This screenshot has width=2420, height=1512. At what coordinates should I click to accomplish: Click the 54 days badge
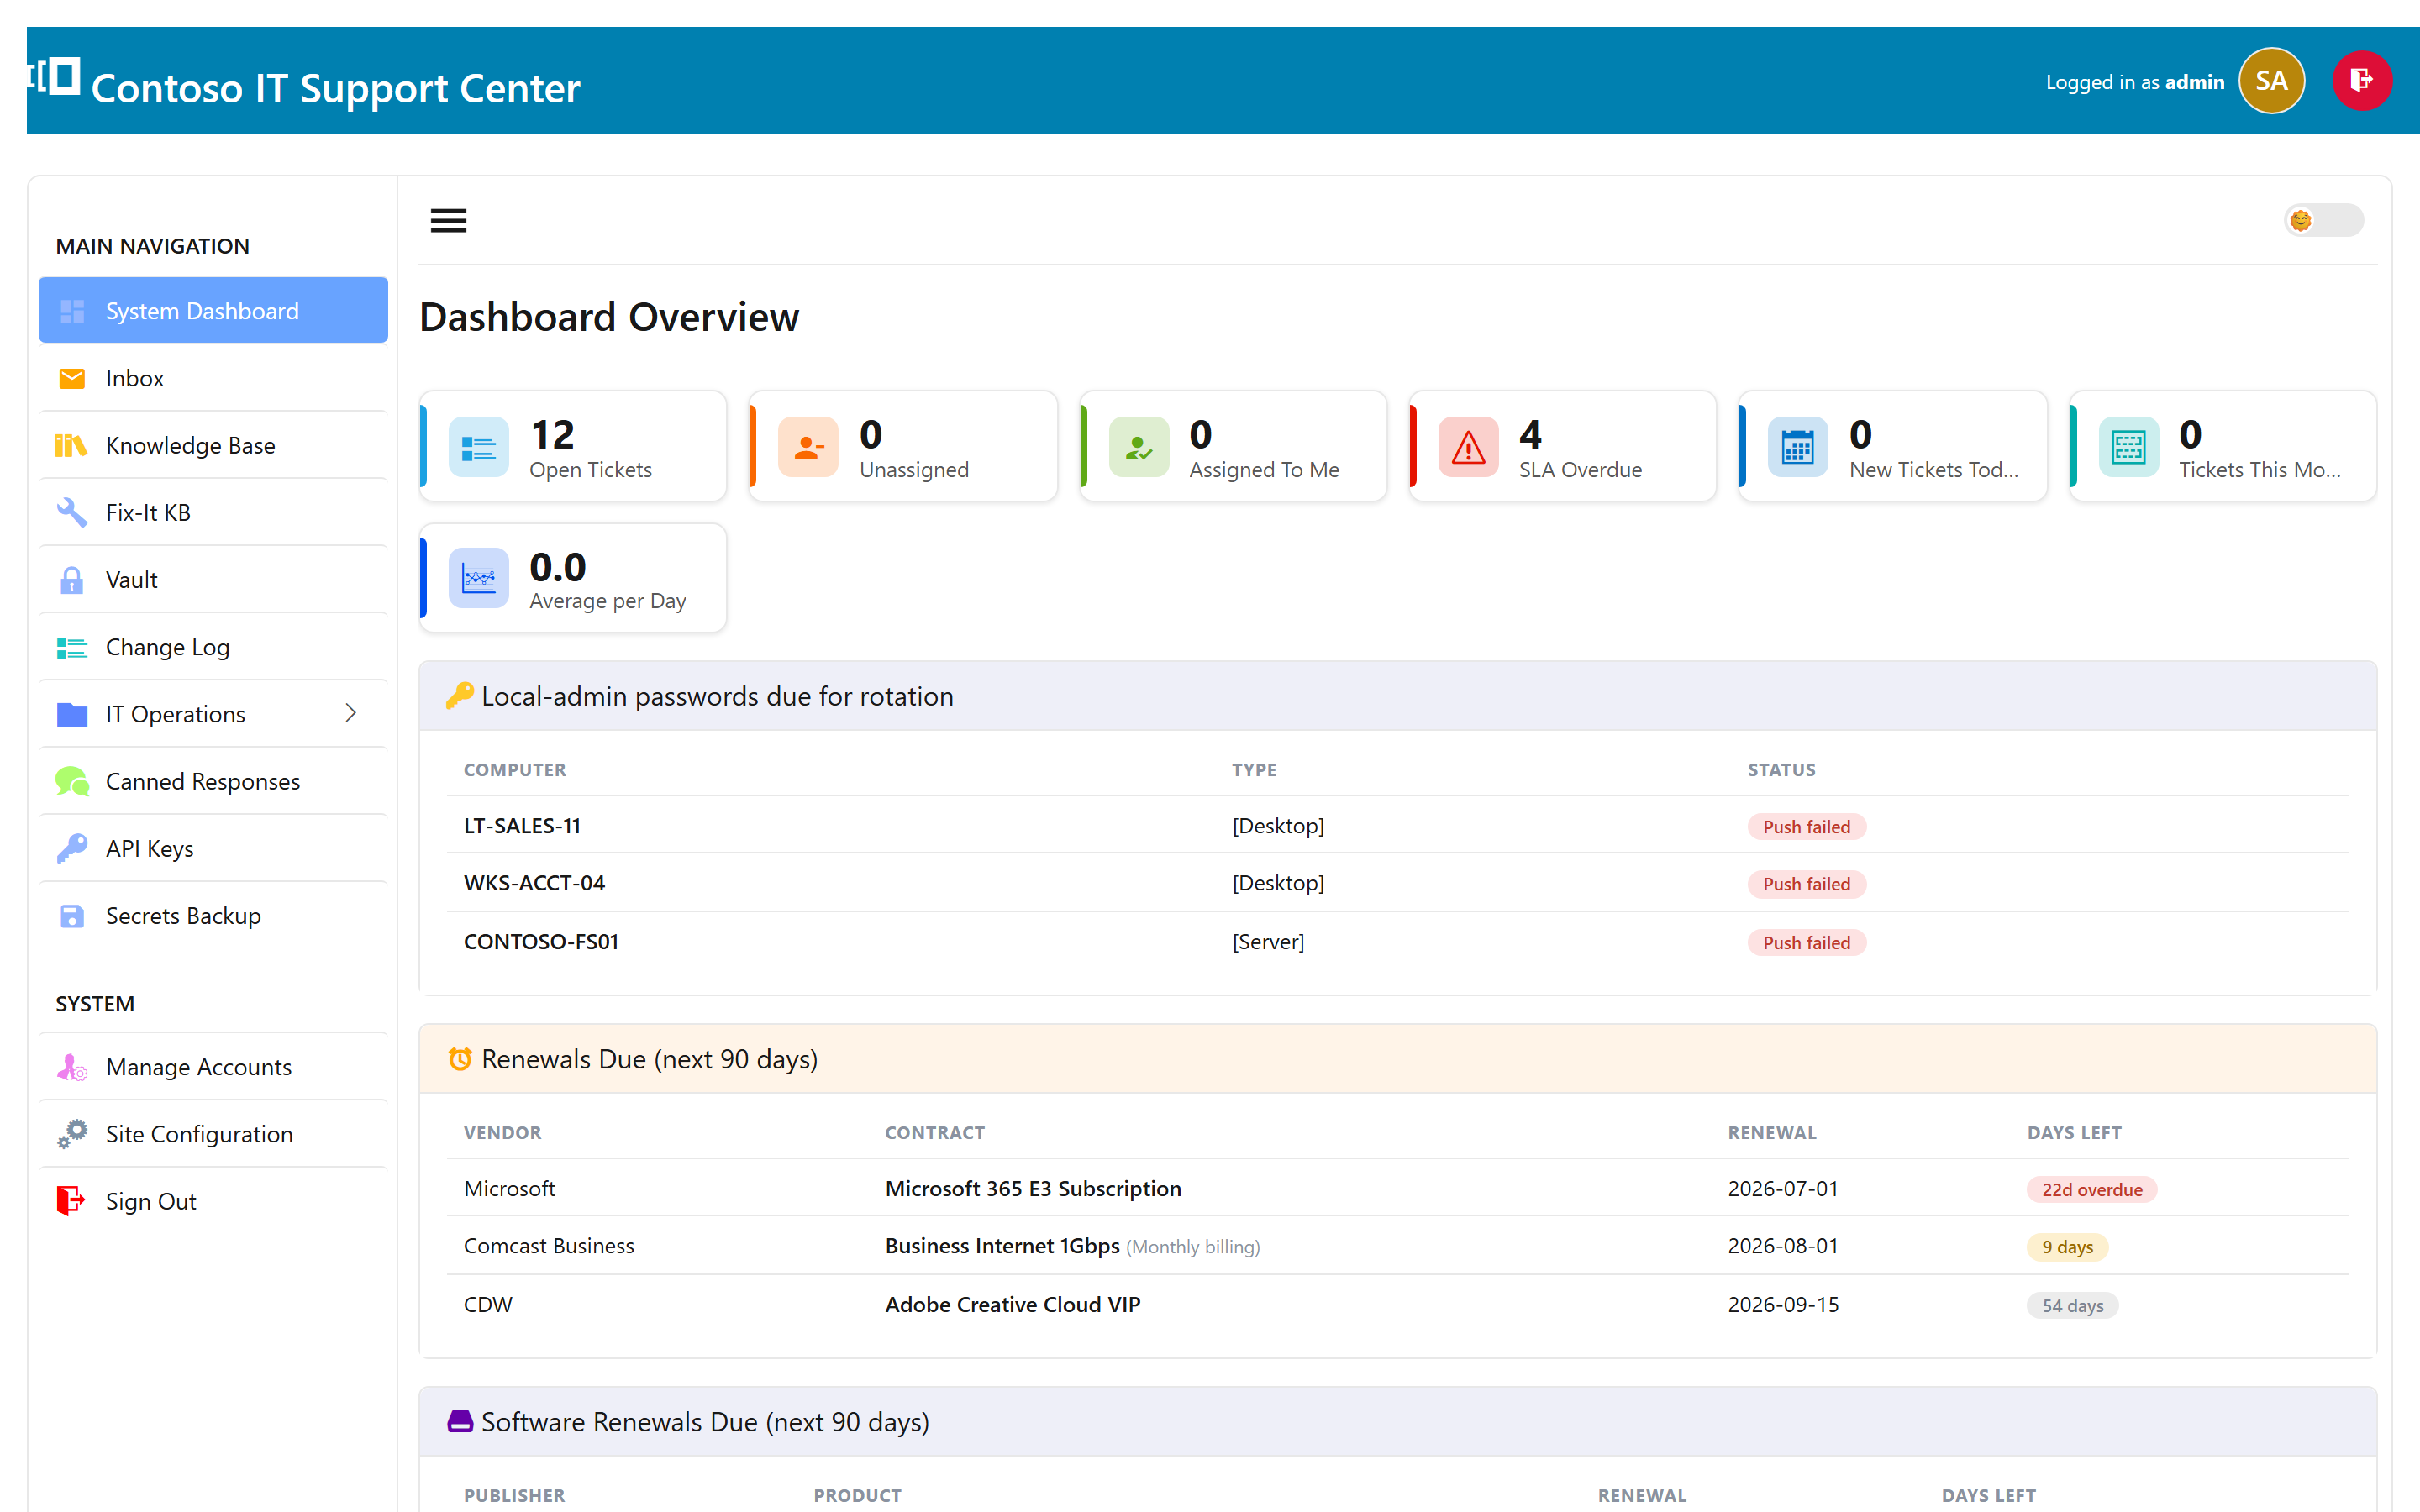point(2072,1306)
